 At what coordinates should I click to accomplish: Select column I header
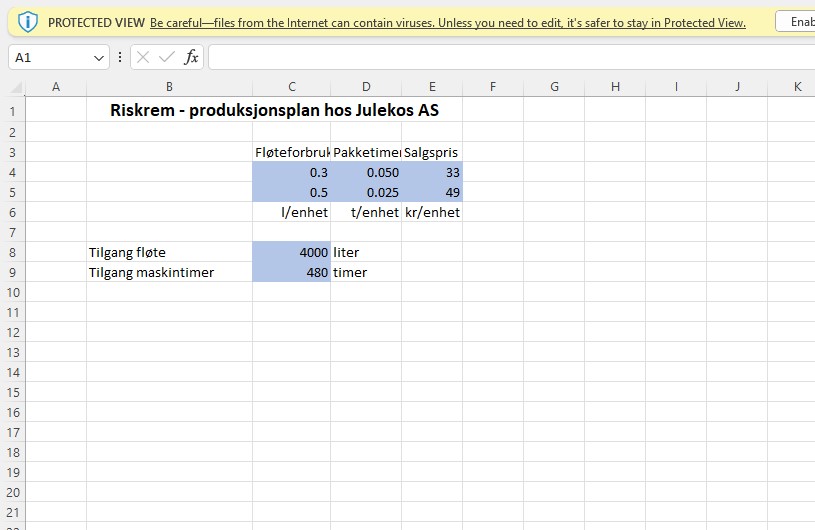(x=676, y=87)
